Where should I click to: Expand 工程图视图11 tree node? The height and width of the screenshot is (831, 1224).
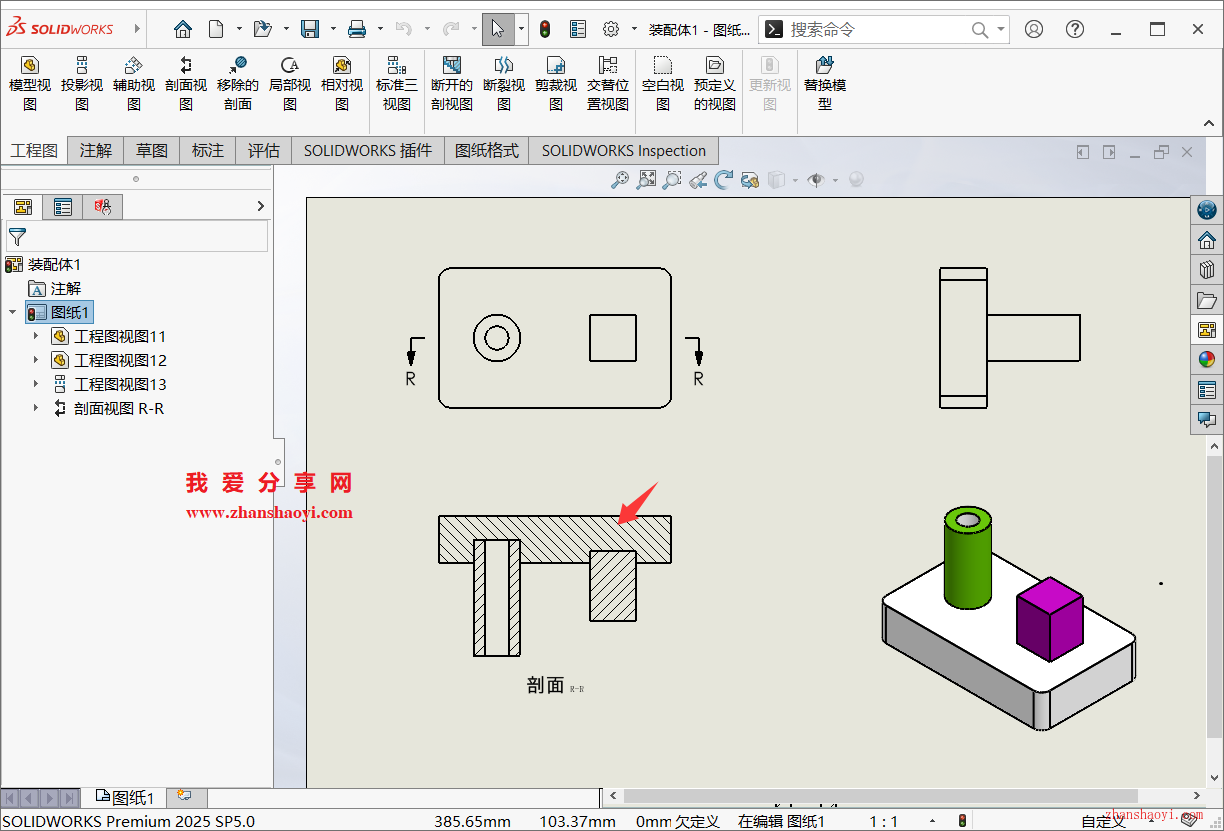point(36,336)
